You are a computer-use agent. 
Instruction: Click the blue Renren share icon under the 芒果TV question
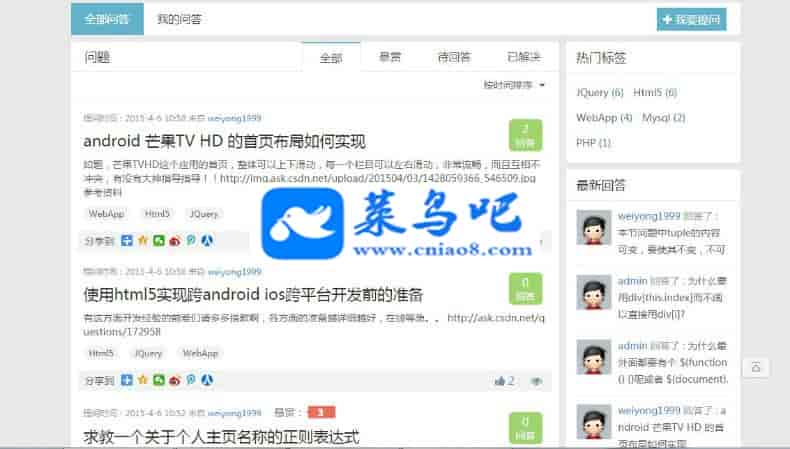[207, 240]
